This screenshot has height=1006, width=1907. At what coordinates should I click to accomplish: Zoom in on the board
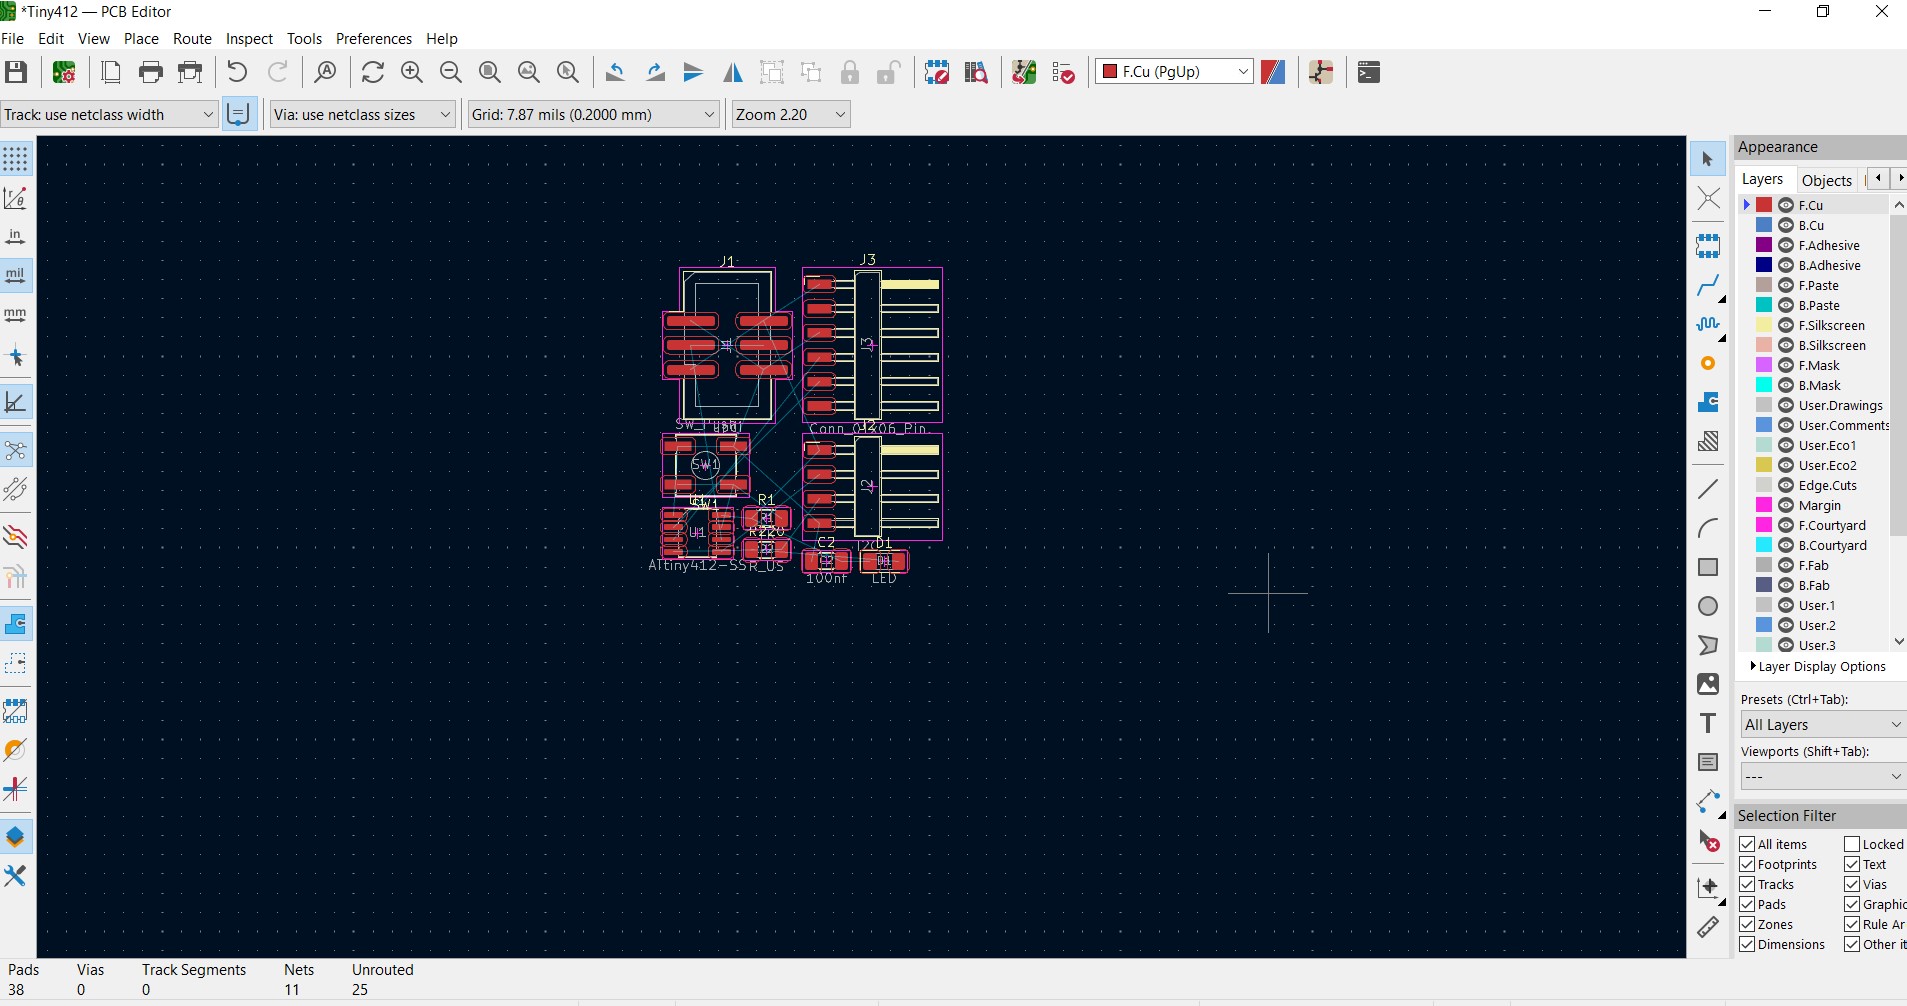click(412, 72)
